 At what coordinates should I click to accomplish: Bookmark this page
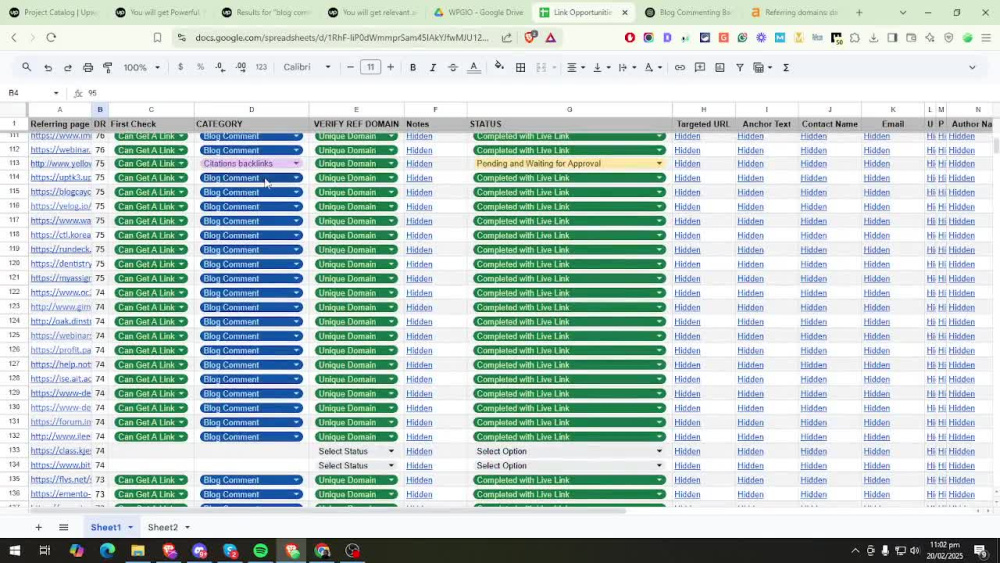[157, 38]
